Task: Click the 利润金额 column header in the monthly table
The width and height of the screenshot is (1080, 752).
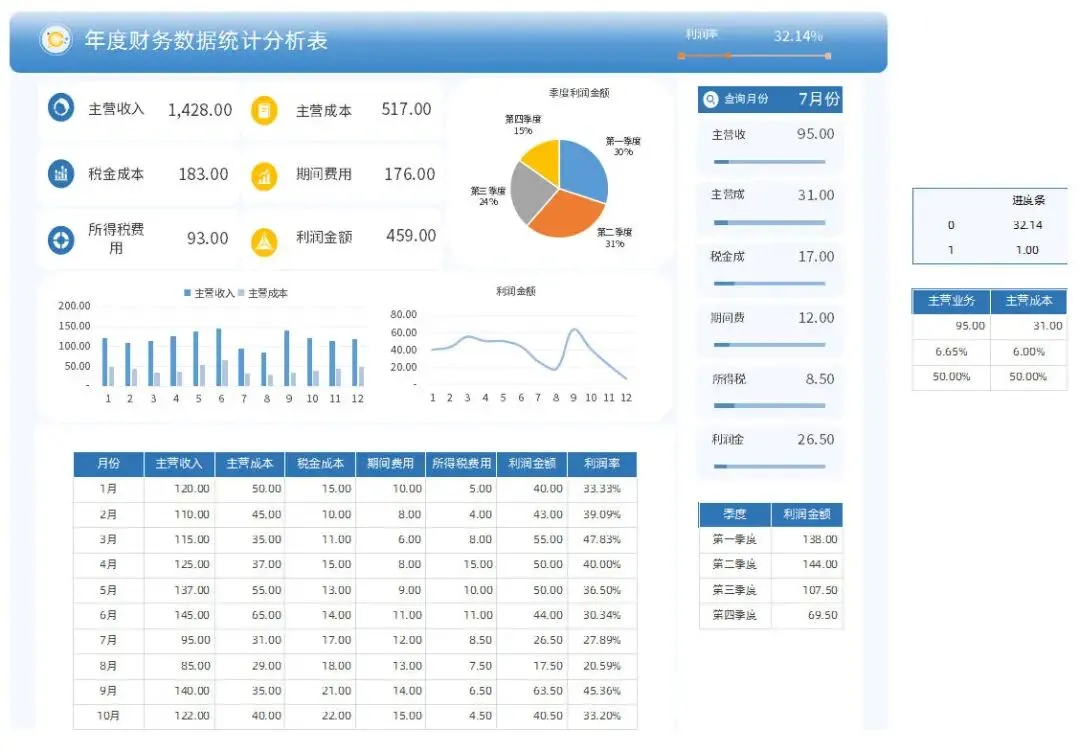Action: pyautogui.click(x=532, y=463)
